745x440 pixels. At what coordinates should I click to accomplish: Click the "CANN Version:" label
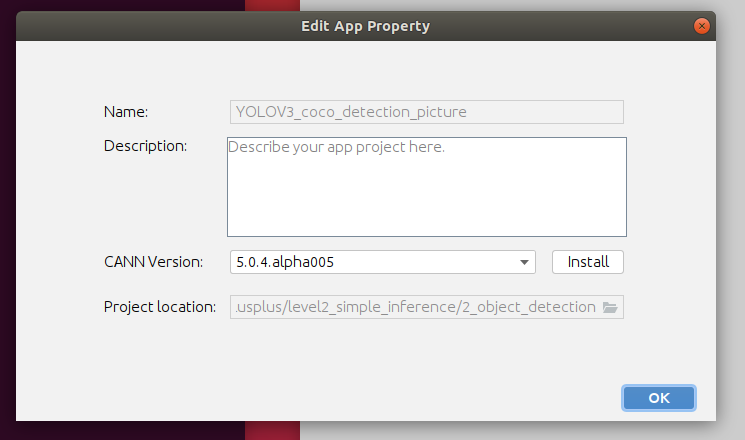click(153, 262)
